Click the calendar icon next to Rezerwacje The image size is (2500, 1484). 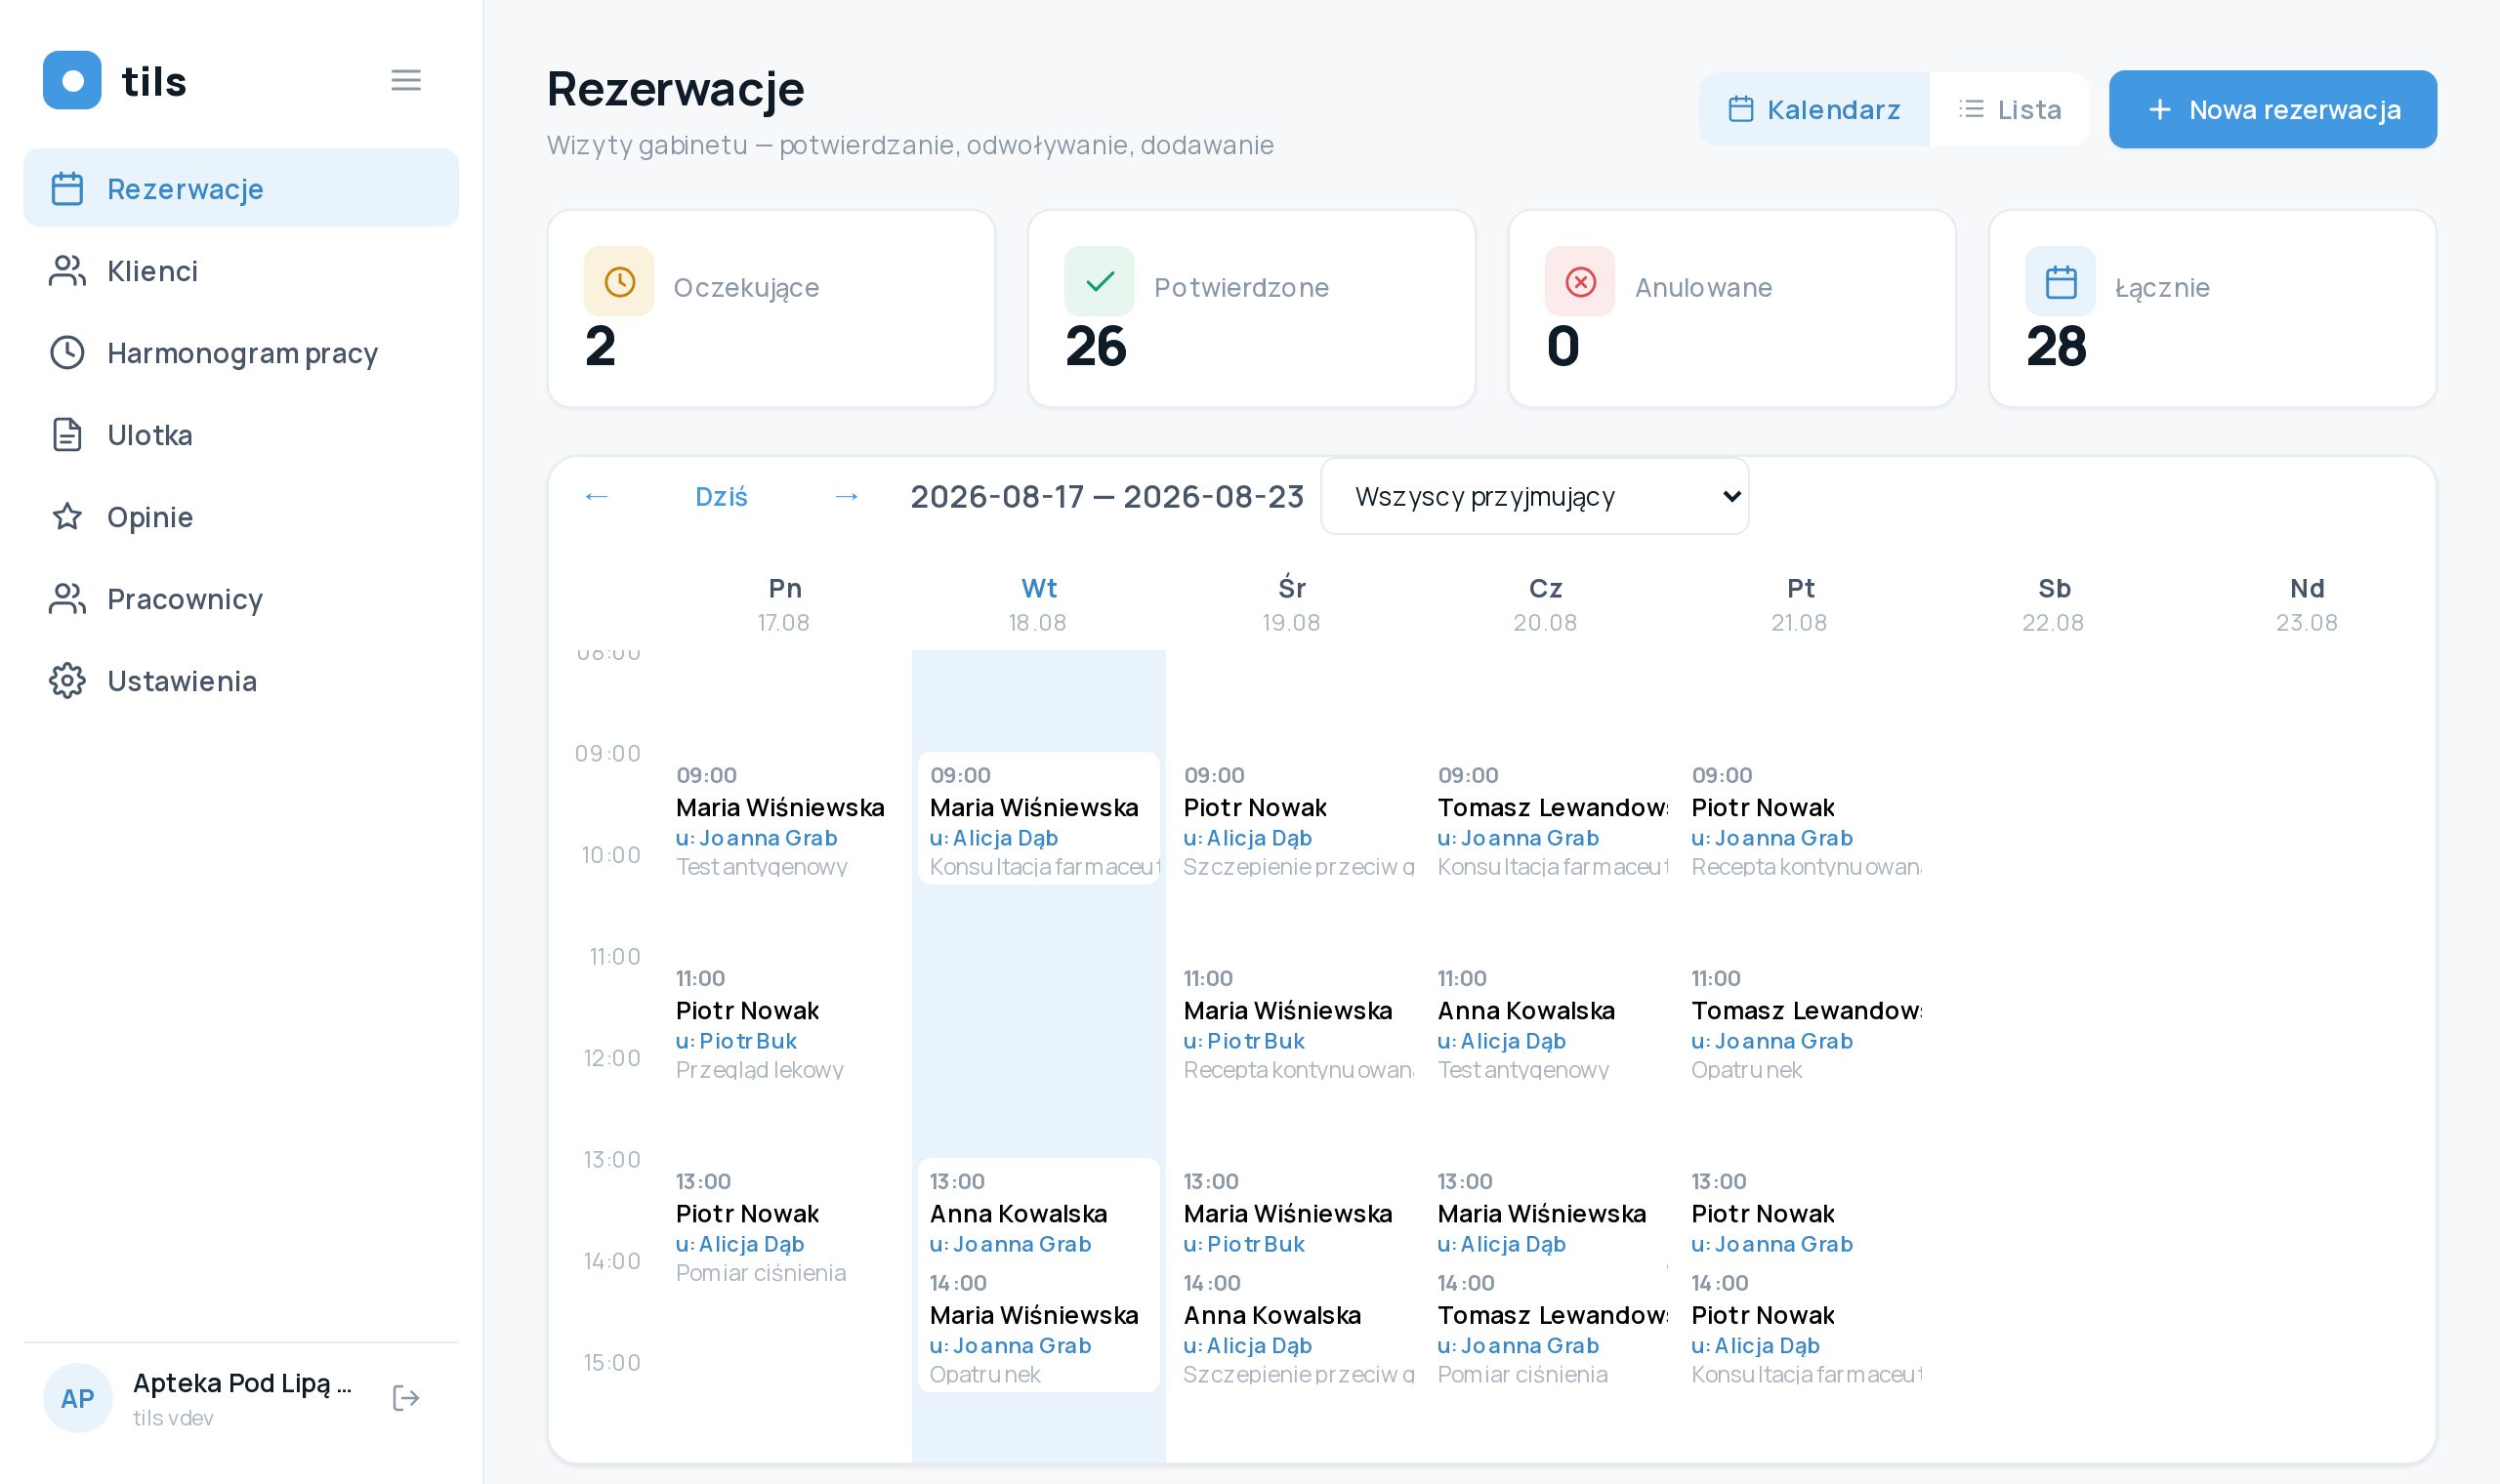(x=67, y=188)
